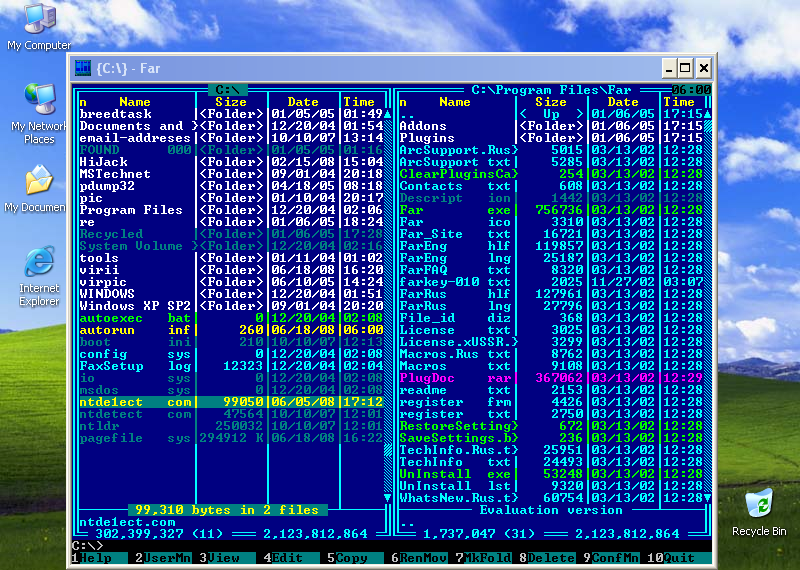This screenshot has height=570, width=800.
Task: Select the PlugDoc rar archive
Action: click(551, 378)
